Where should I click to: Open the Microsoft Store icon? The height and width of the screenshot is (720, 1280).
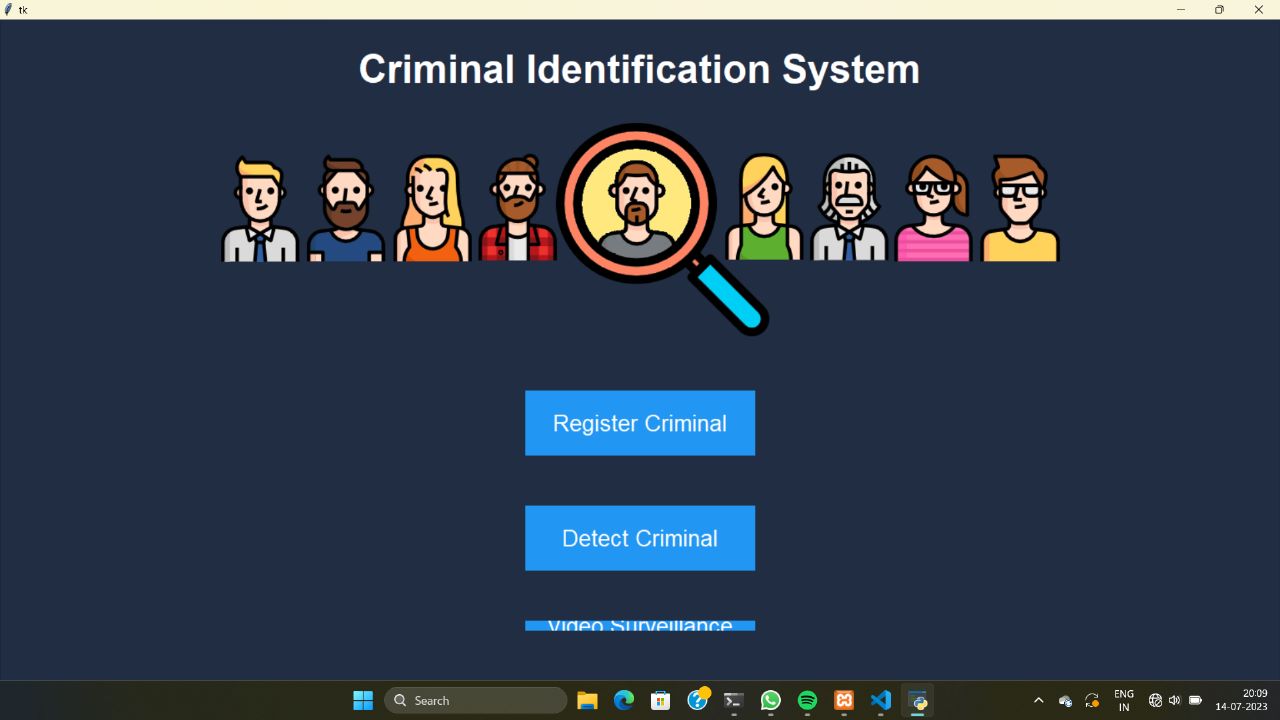tap(660, 700)
